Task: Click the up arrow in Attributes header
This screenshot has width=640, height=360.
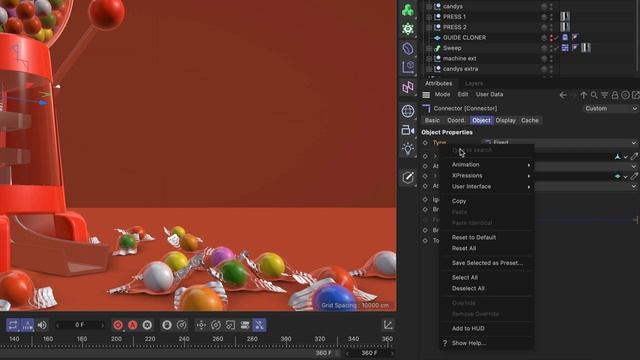Action: (x=584, y=95)
